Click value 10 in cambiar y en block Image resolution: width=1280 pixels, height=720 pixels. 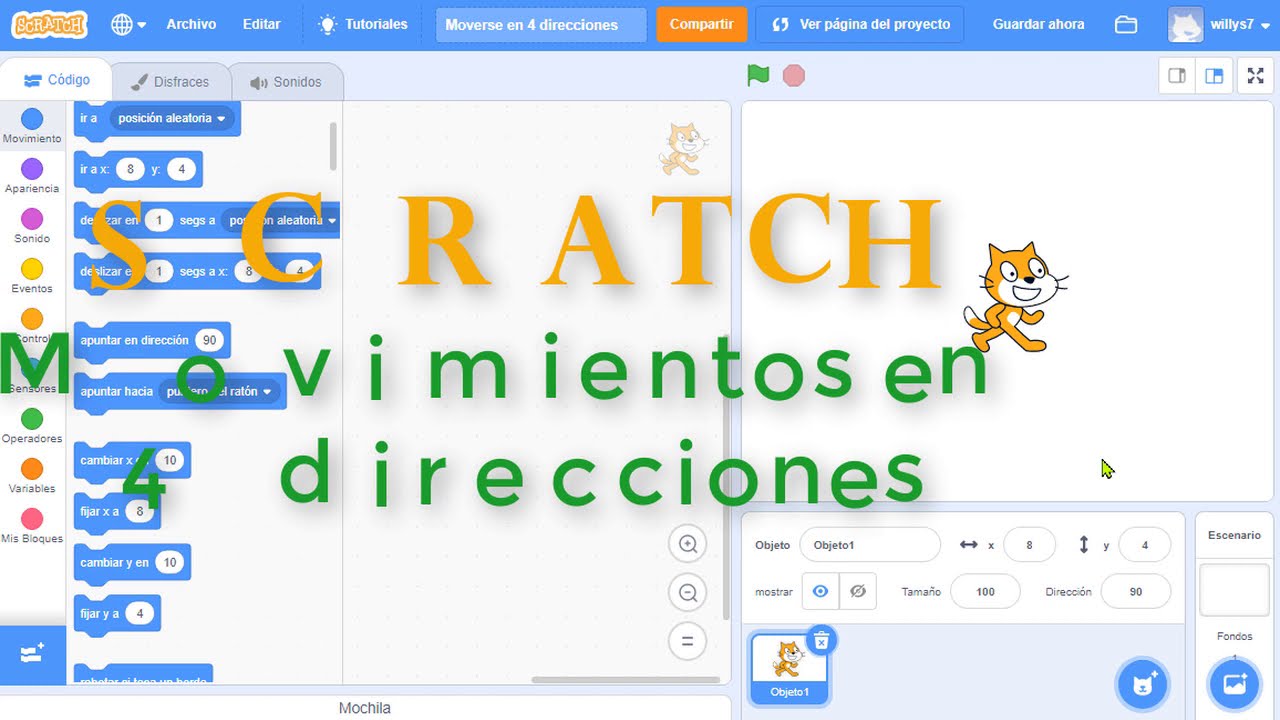click(169, 562)
